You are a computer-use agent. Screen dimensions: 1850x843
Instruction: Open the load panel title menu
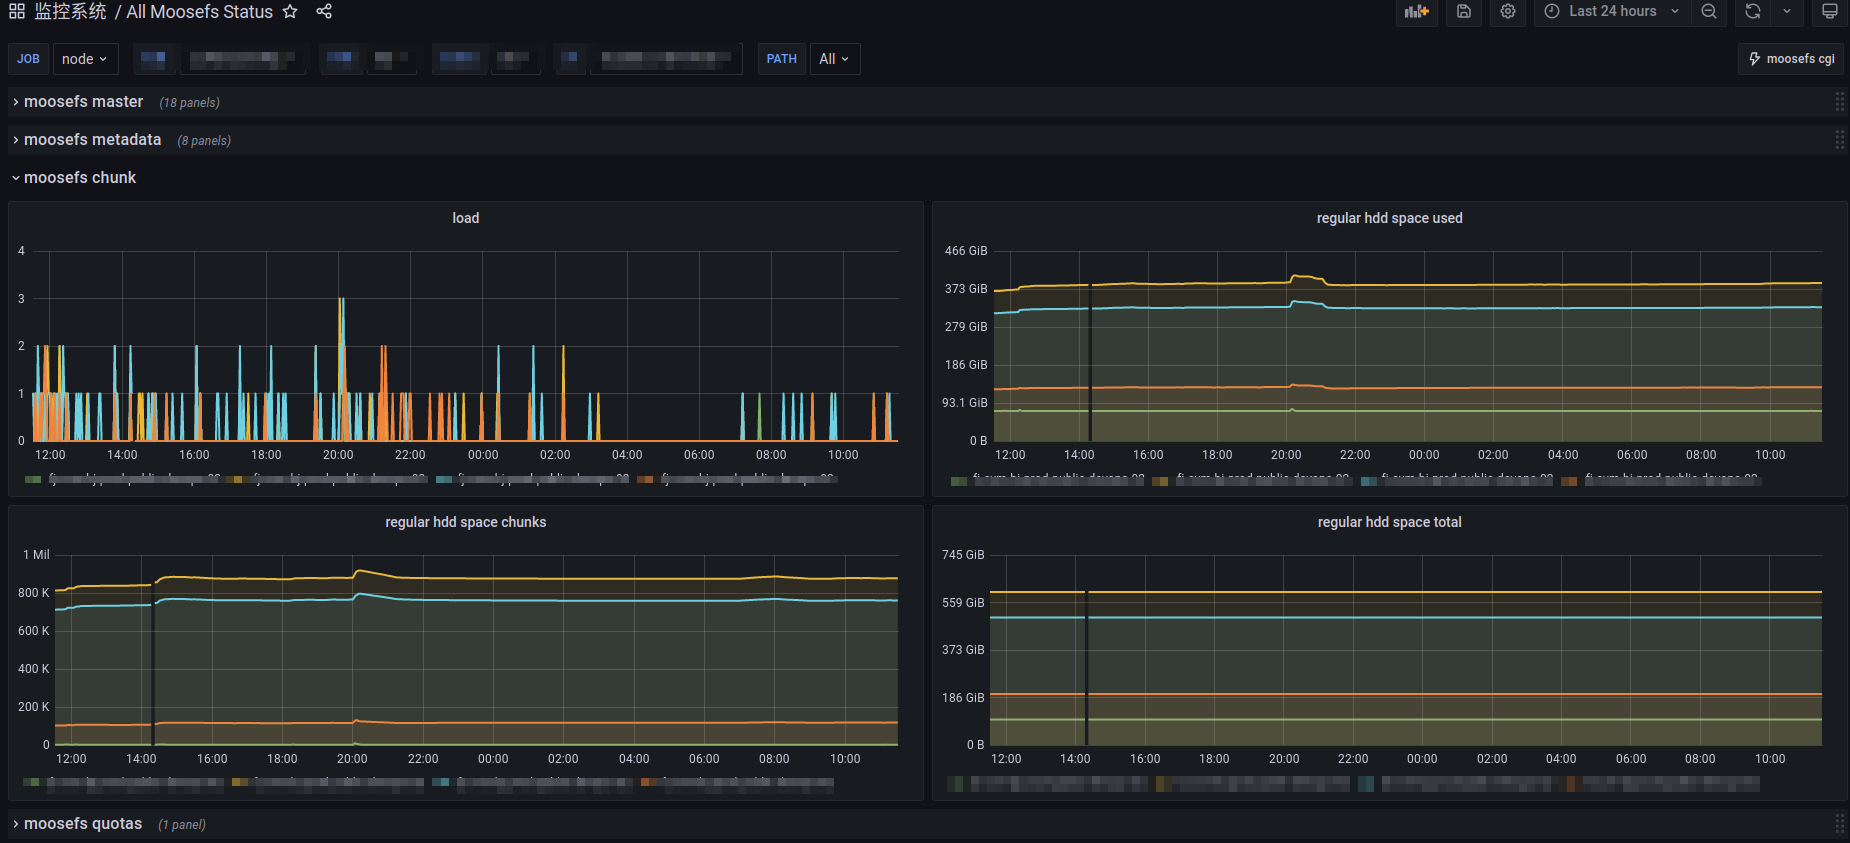point(465,218)
